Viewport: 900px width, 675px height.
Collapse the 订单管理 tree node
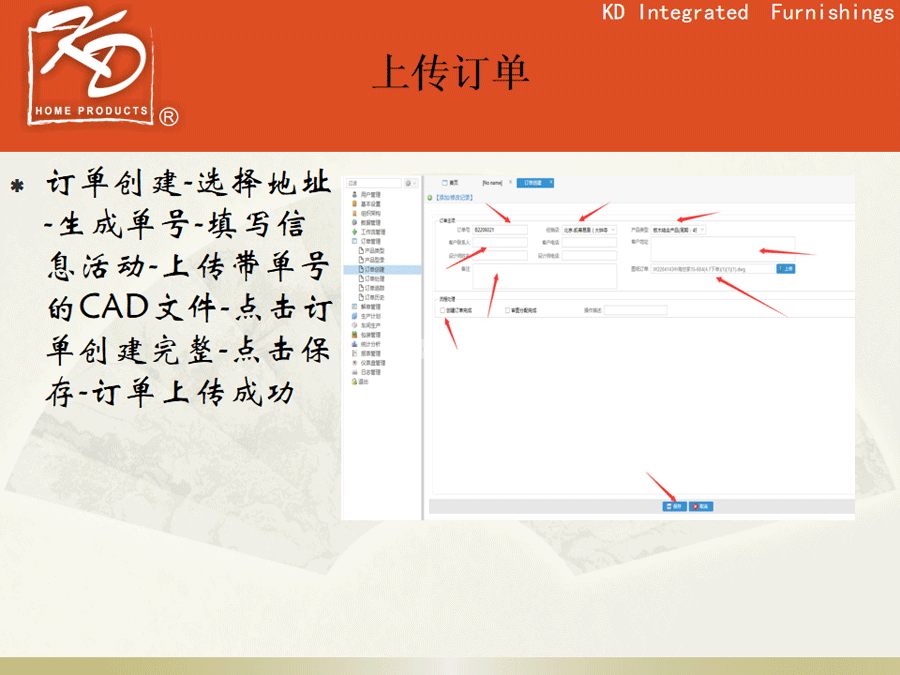[354, 241]
